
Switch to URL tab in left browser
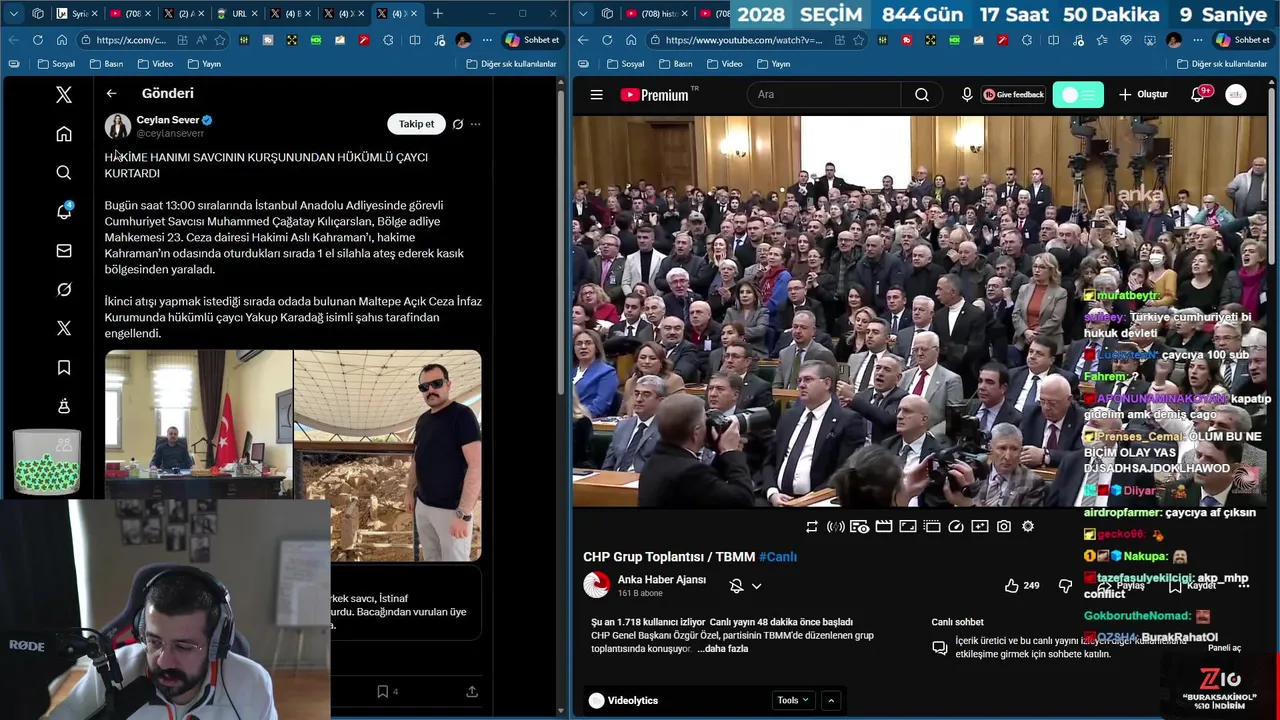pos(237,13)
